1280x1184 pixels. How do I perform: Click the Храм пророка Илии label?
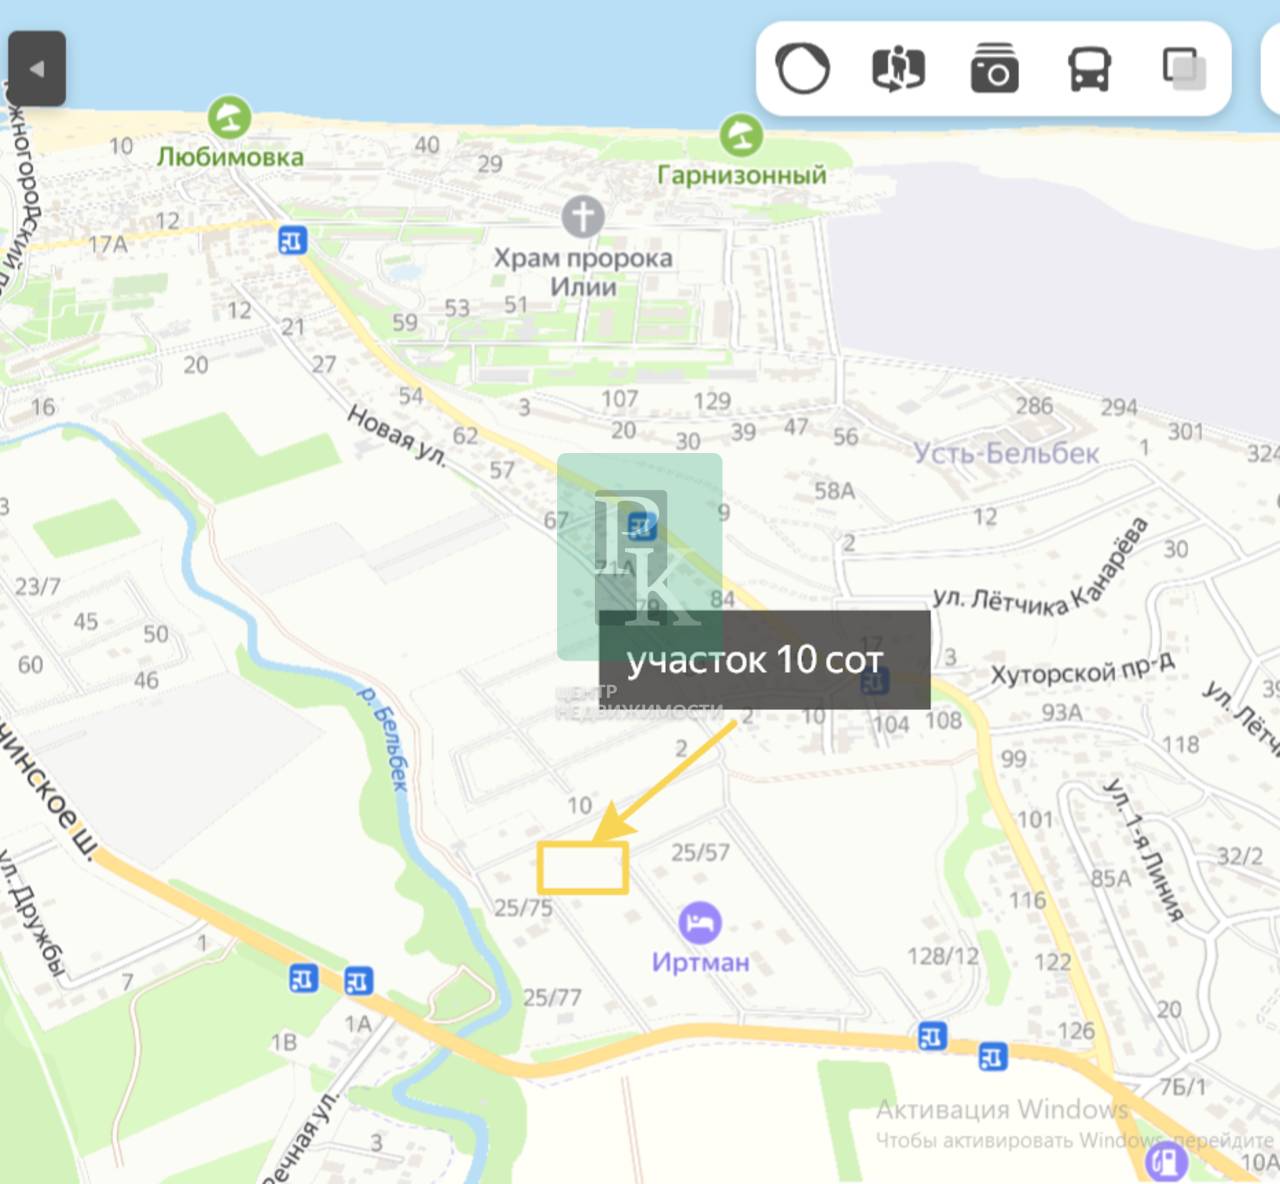tap(583, 272)
